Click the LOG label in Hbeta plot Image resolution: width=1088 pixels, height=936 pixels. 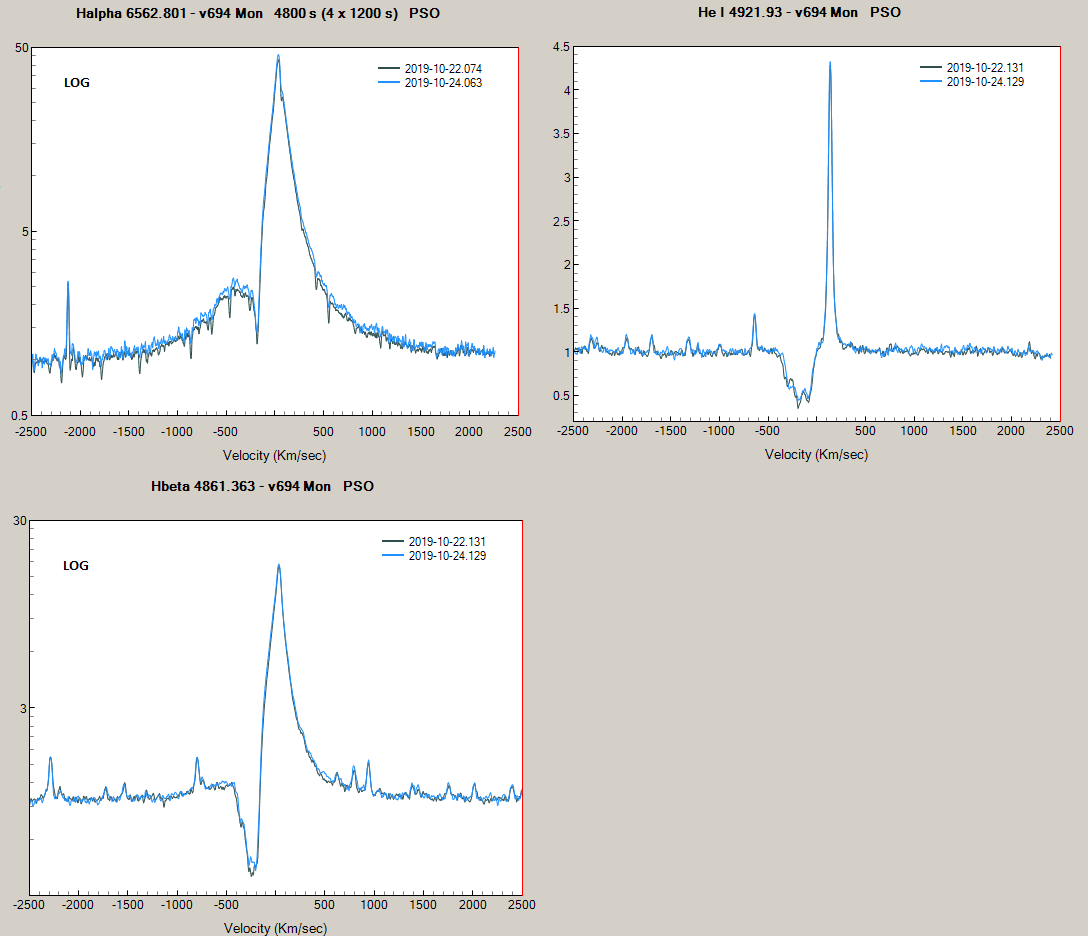click(76, 566)
